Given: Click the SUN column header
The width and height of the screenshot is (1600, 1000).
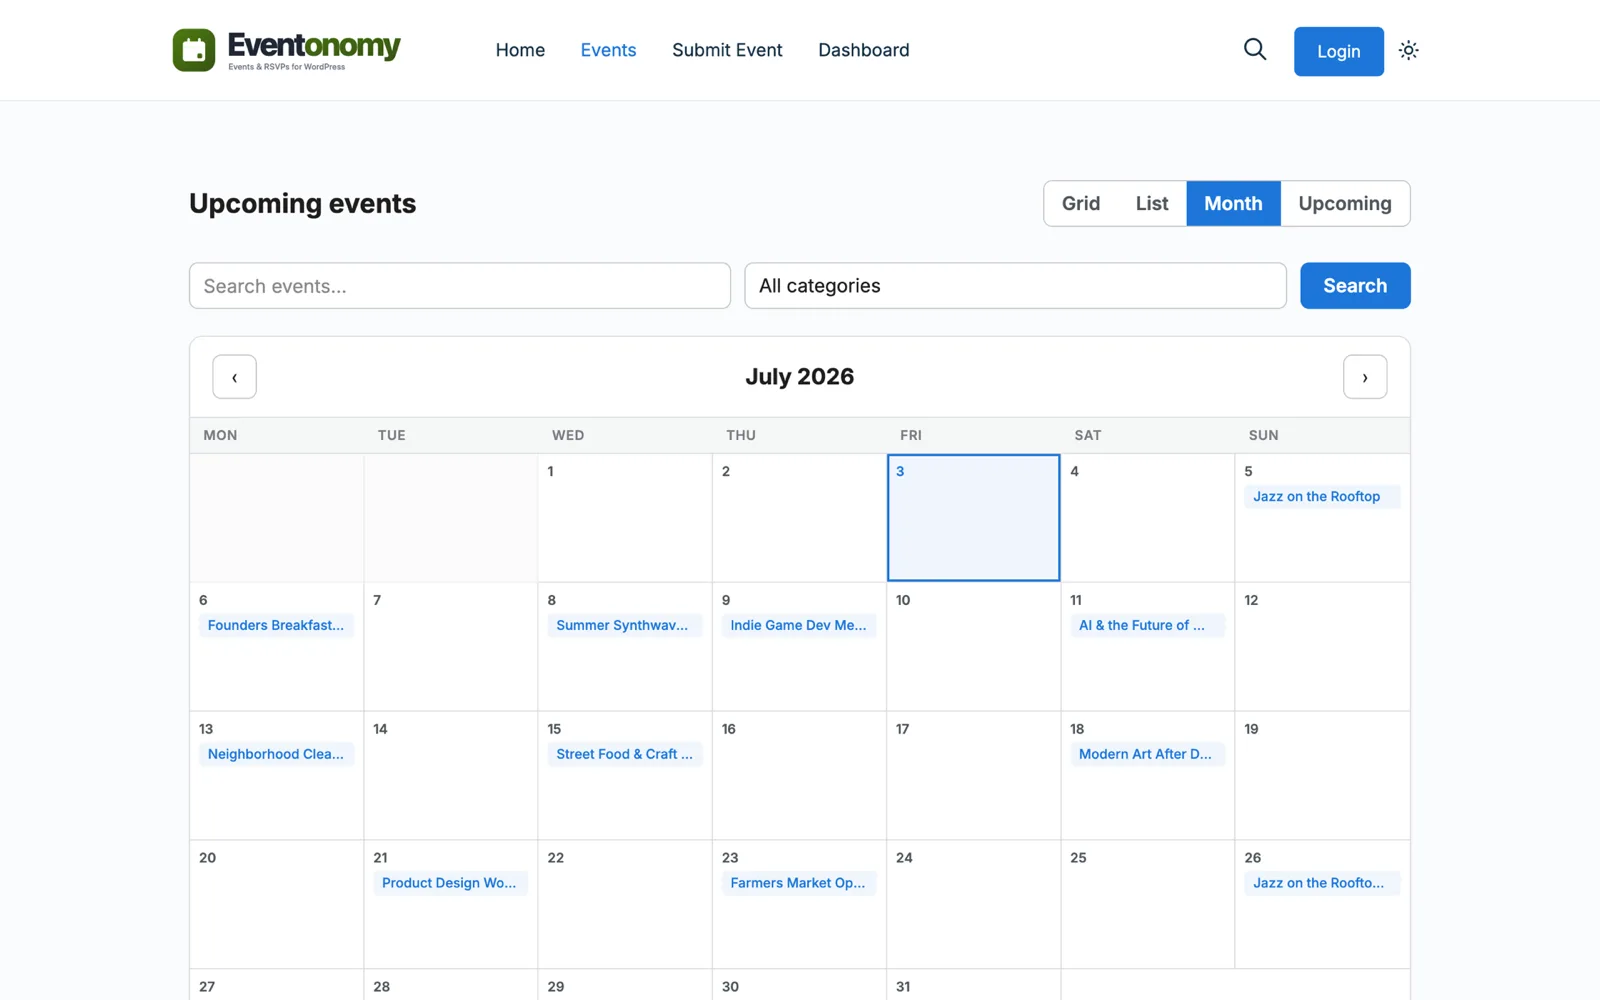Looking at the screenshot, I should coord(1263,435).
